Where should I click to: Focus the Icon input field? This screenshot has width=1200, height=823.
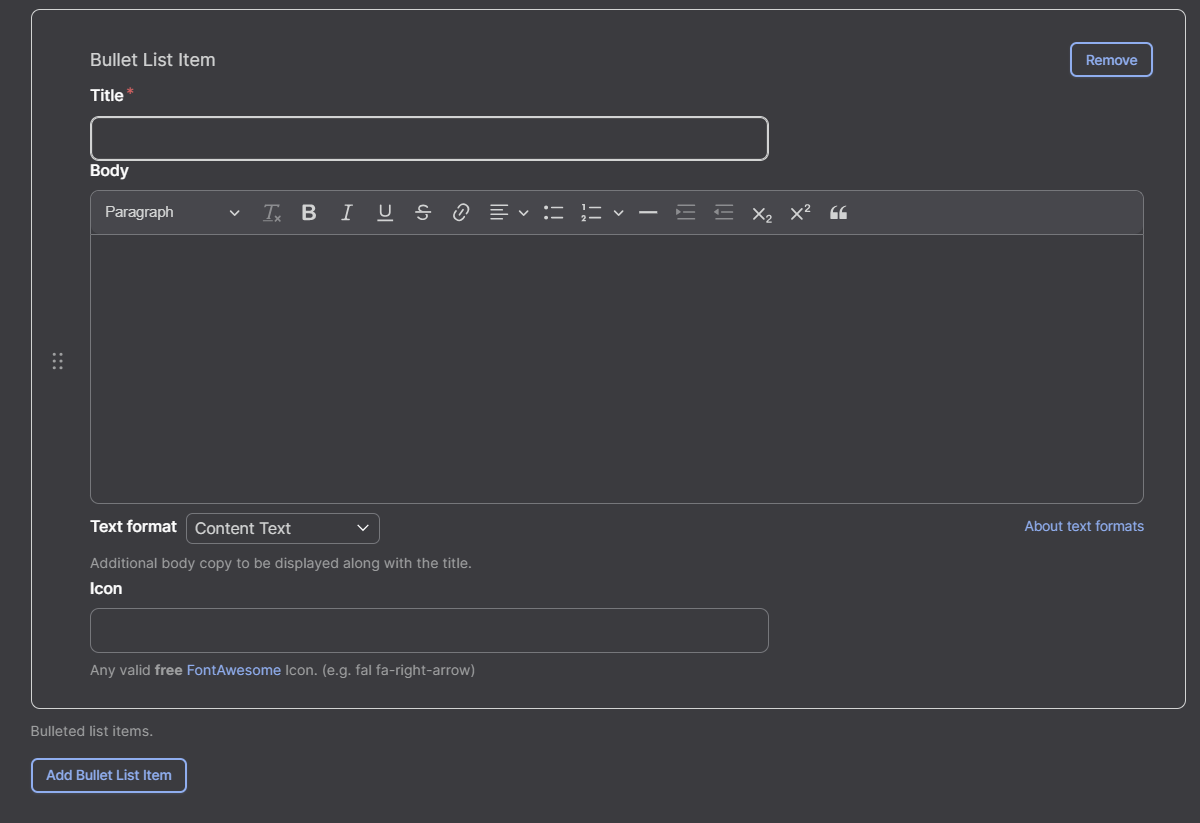429,631
